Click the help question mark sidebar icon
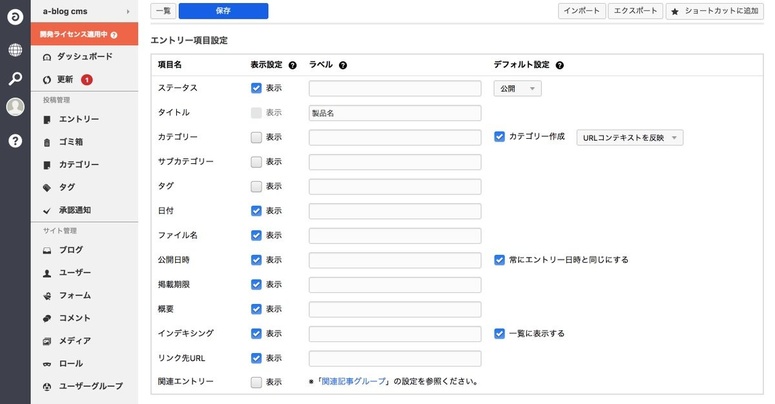 point(15,141)
